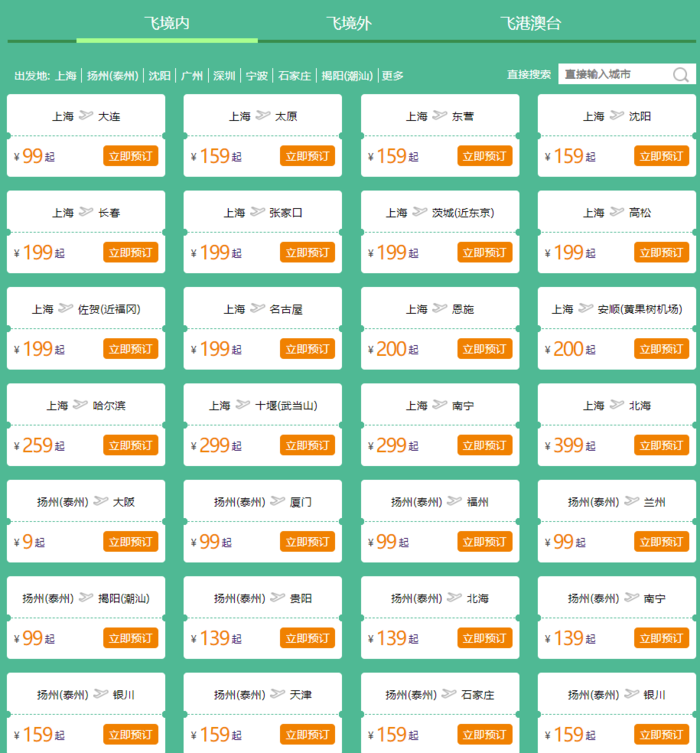The image size is (700, 753).
Task: Book the ¥399 上海 to 北海 flight
Action: coord(661,445)
